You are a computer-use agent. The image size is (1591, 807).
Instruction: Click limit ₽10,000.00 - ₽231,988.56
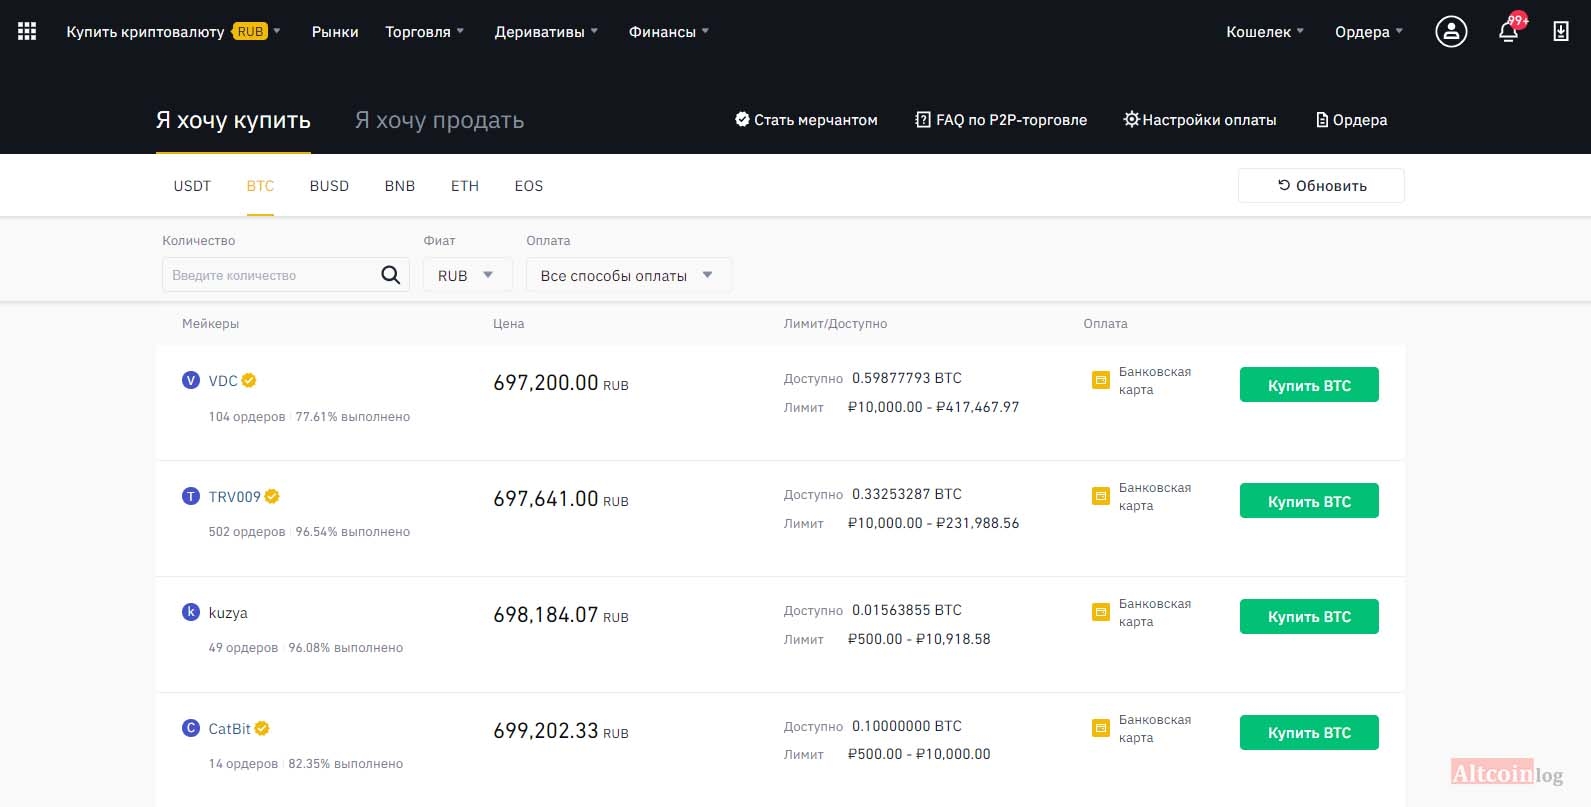tap(934, 523)
